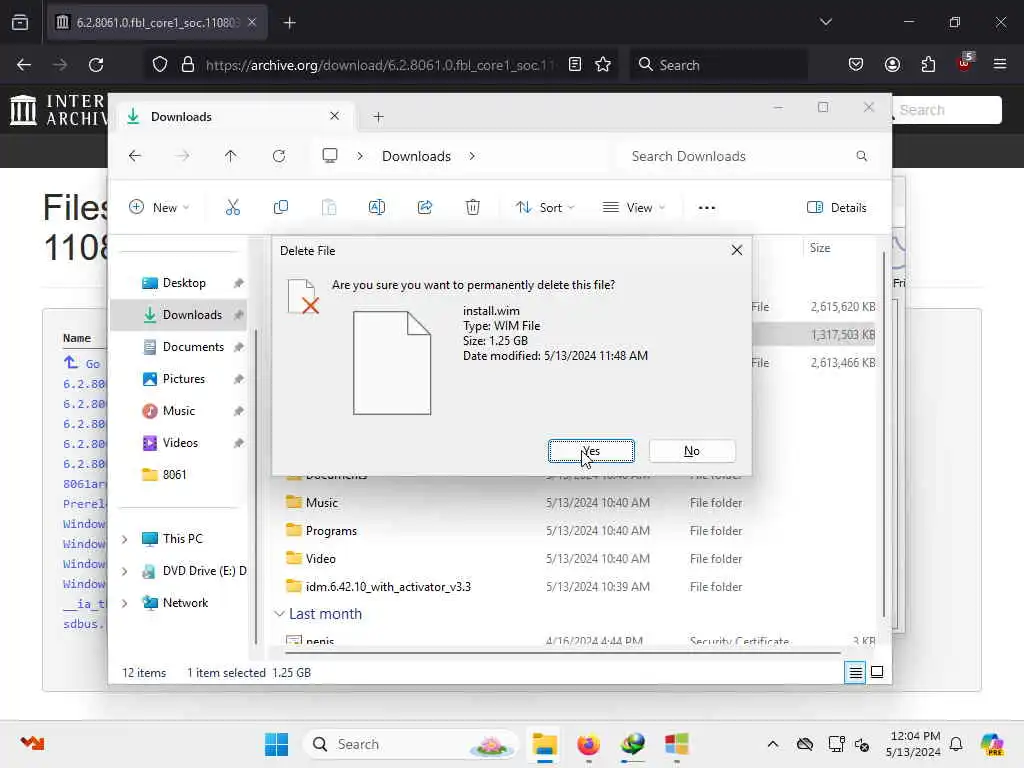Open a new Firefox tab

pos(289,23)
